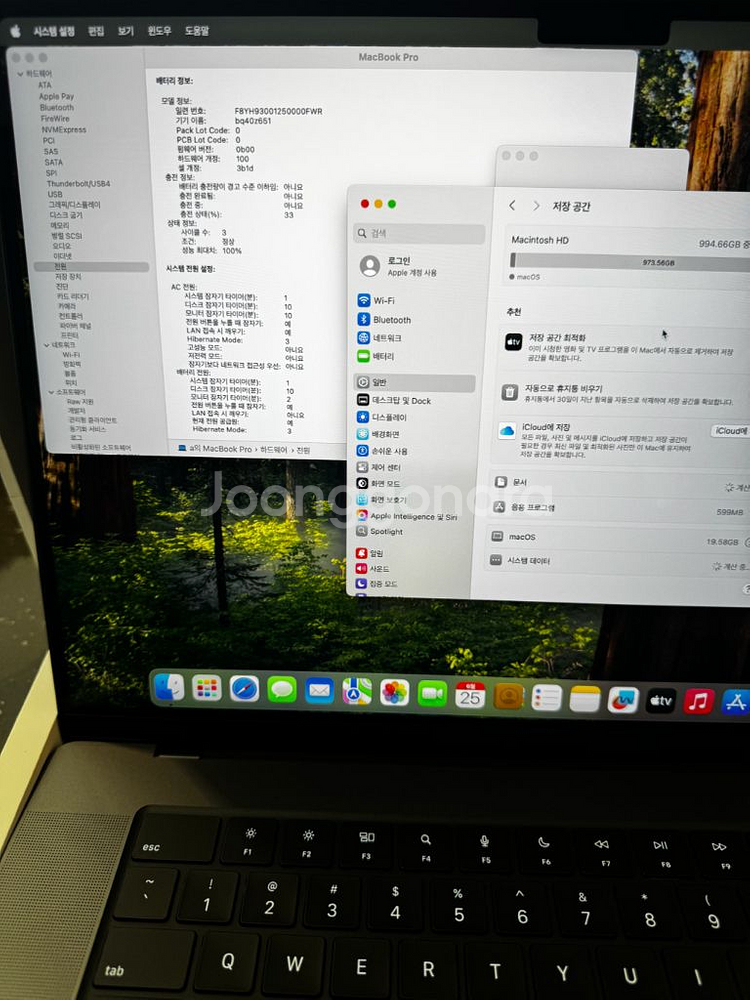
Task: Open Launchpad from the Dock
Action: (207, 688)
